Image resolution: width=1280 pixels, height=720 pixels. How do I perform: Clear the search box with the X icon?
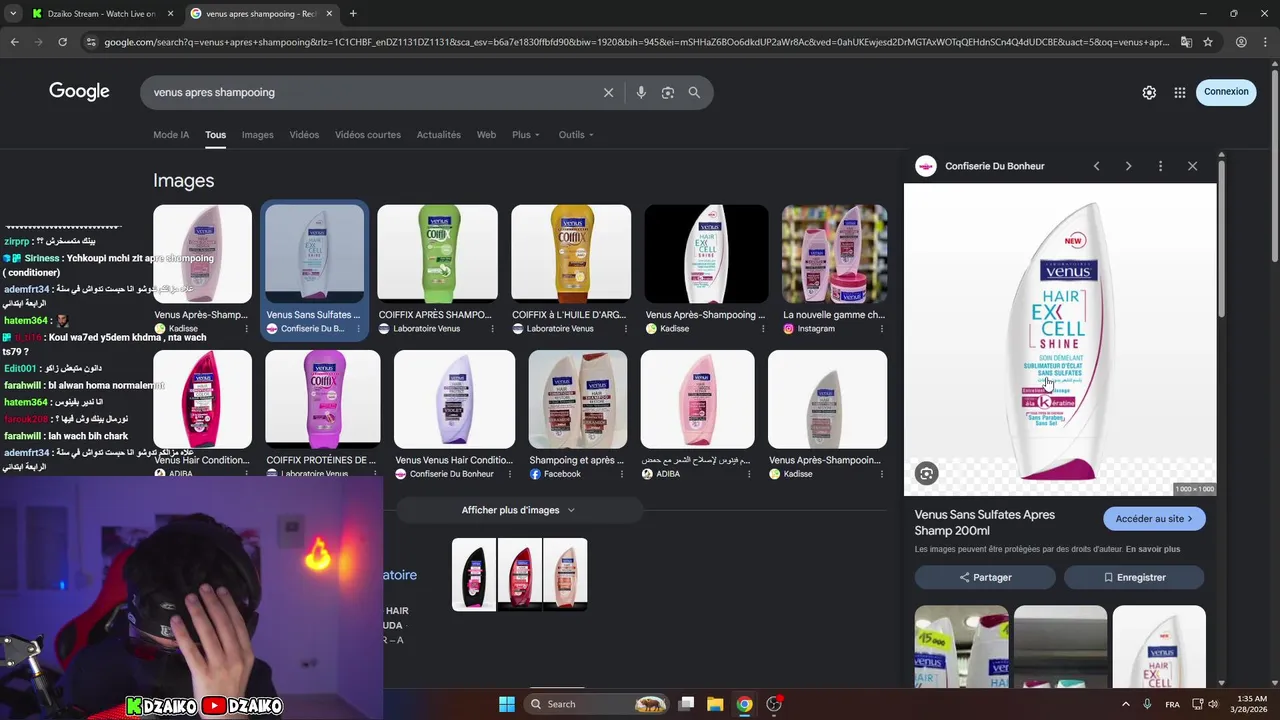pyautogui.click(x=608, y=92)
